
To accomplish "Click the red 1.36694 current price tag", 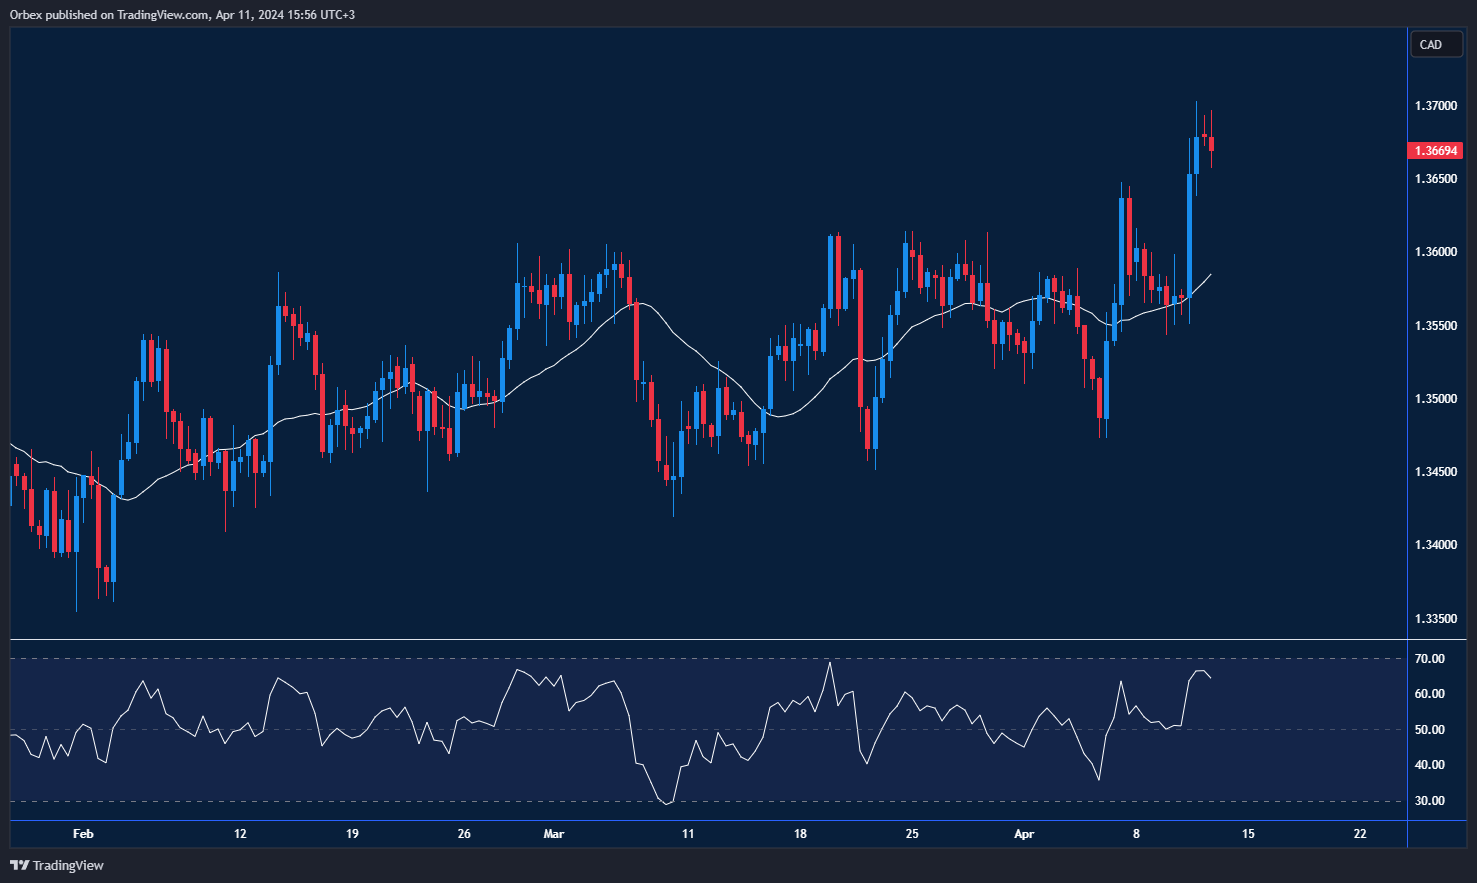I will point(1435,151).
